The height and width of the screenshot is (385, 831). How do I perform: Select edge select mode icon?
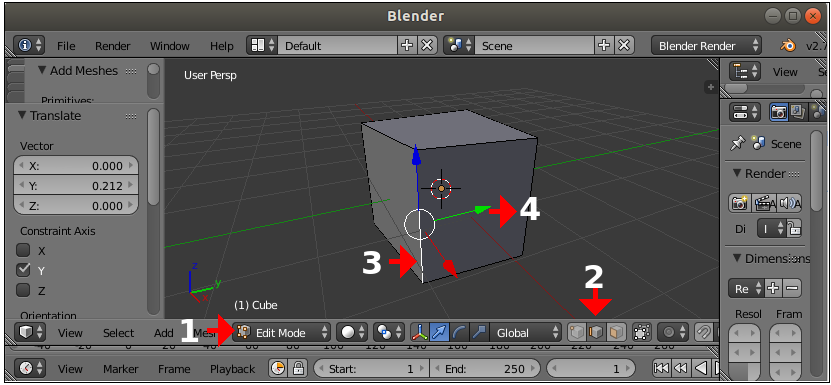click(596, 332)
